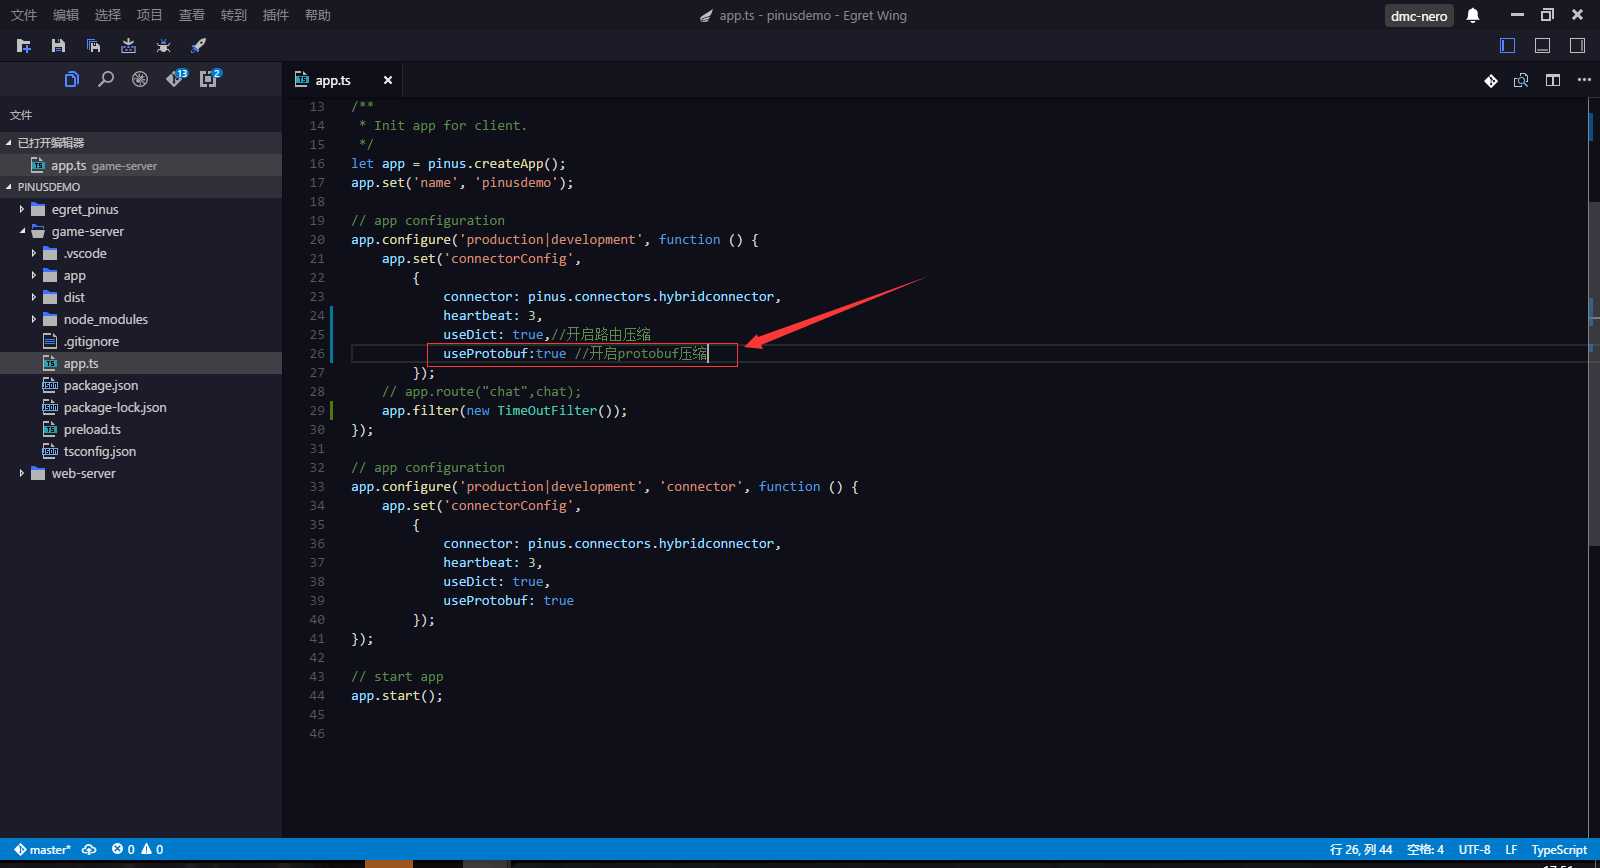The image size is (1600, 868).
Task: Split the editor
Action: [x=1553, y=80]
